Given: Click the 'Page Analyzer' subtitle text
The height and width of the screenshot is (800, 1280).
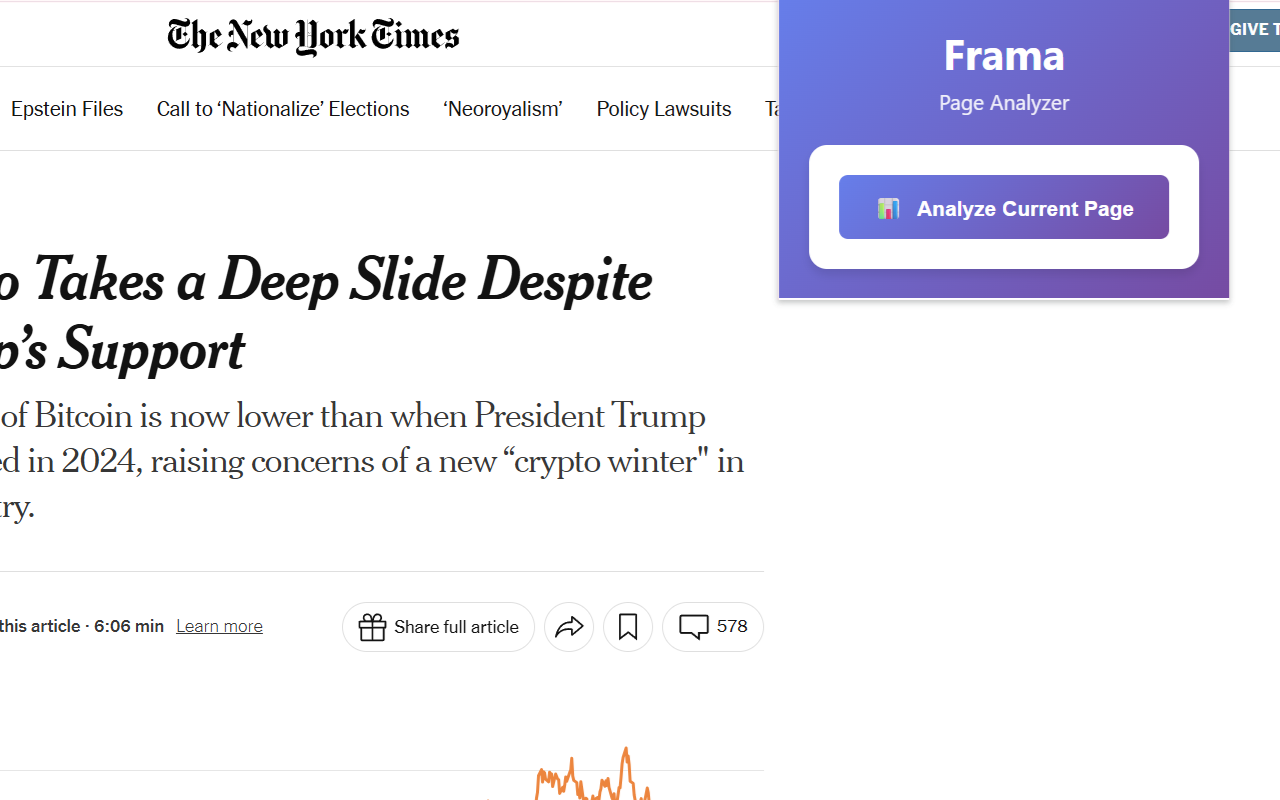Looking at the screenshot, I should point(1003,102).
